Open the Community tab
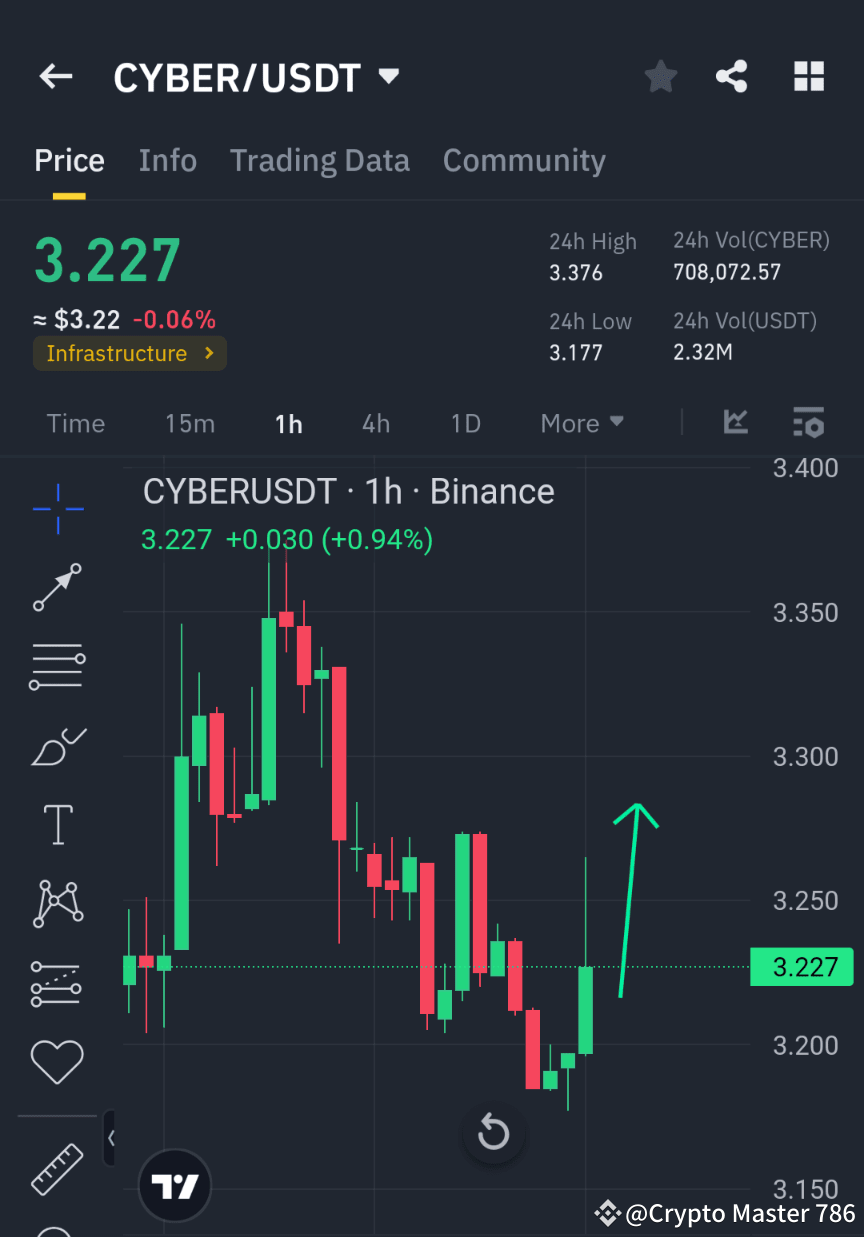Screen dimensions: 864x1237 [x=524, y=160]
